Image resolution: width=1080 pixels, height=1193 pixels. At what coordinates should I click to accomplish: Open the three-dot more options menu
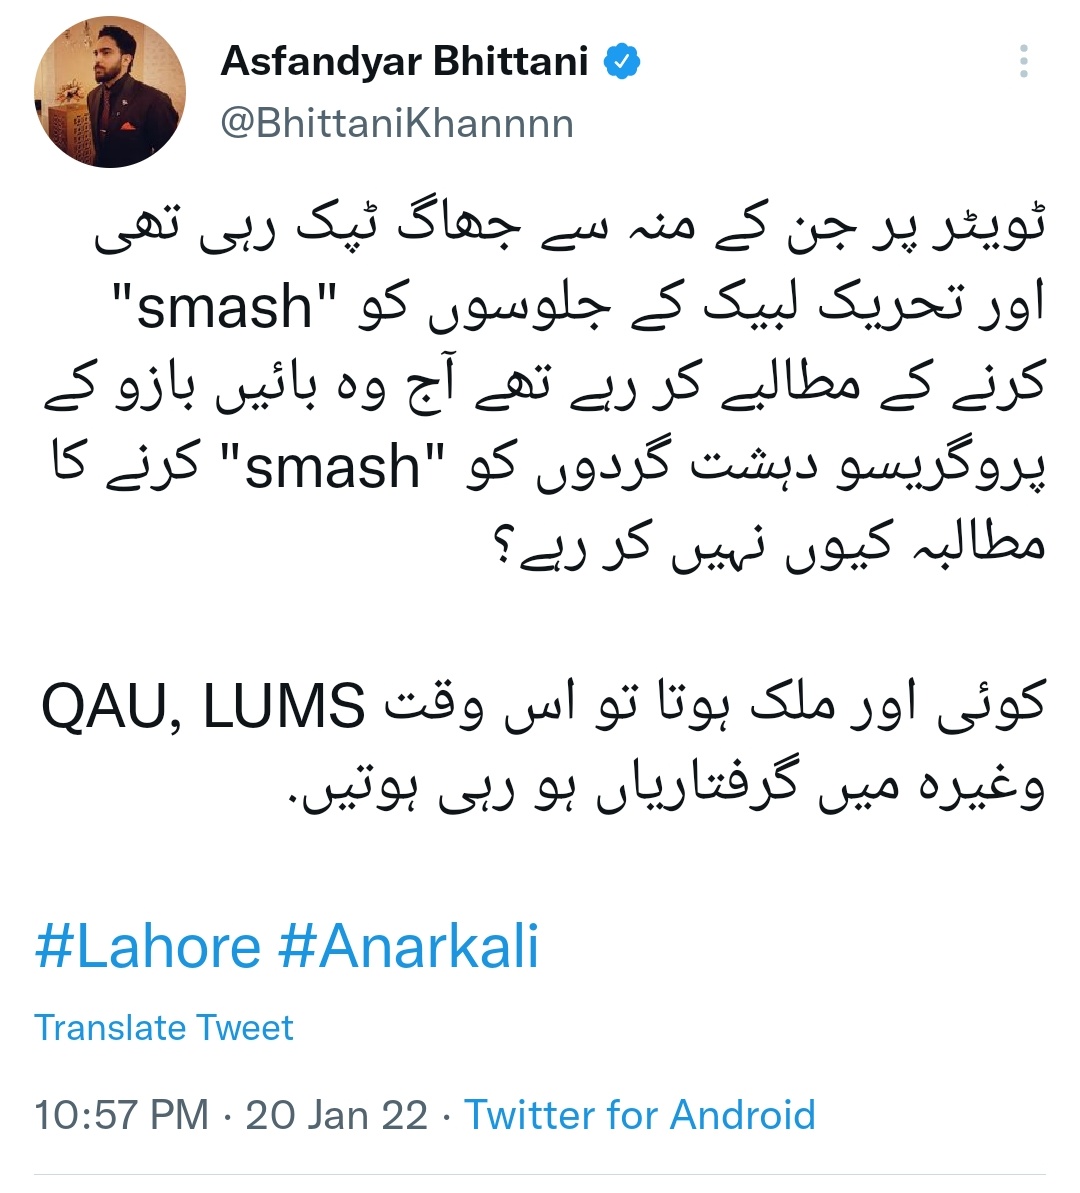point(1024,61)
